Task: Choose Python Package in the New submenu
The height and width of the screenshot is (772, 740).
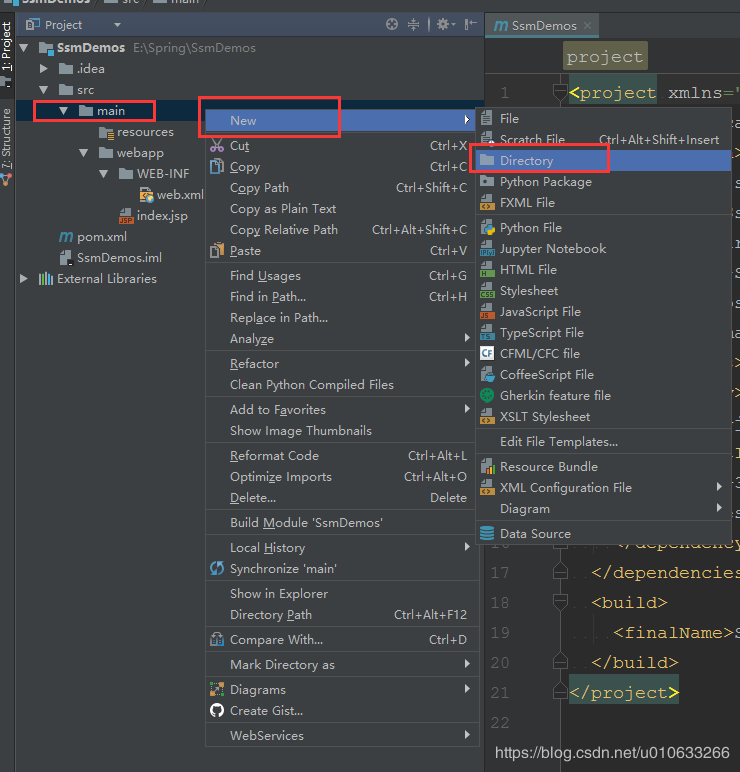Action: pyautogui.click(x=603, y=182)
